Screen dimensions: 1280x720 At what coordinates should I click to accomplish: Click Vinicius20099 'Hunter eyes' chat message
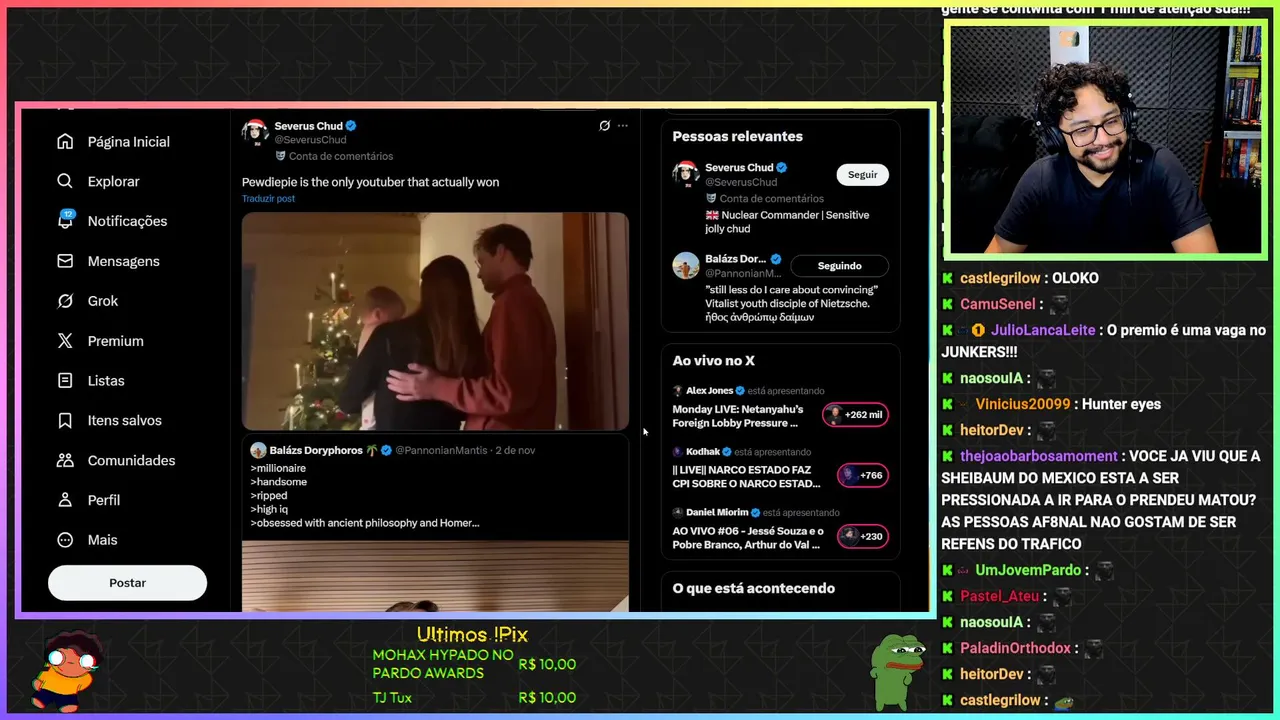click(1120, 404)
